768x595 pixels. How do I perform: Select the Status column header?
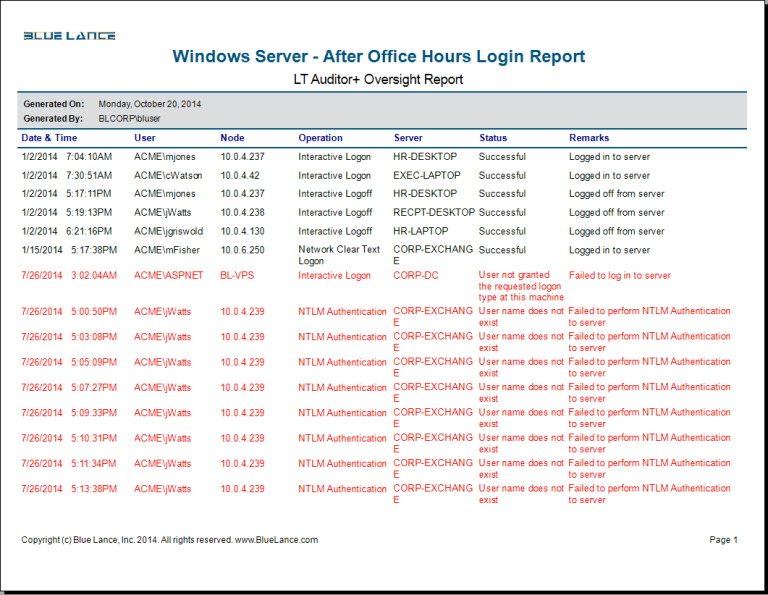point(493,138)
